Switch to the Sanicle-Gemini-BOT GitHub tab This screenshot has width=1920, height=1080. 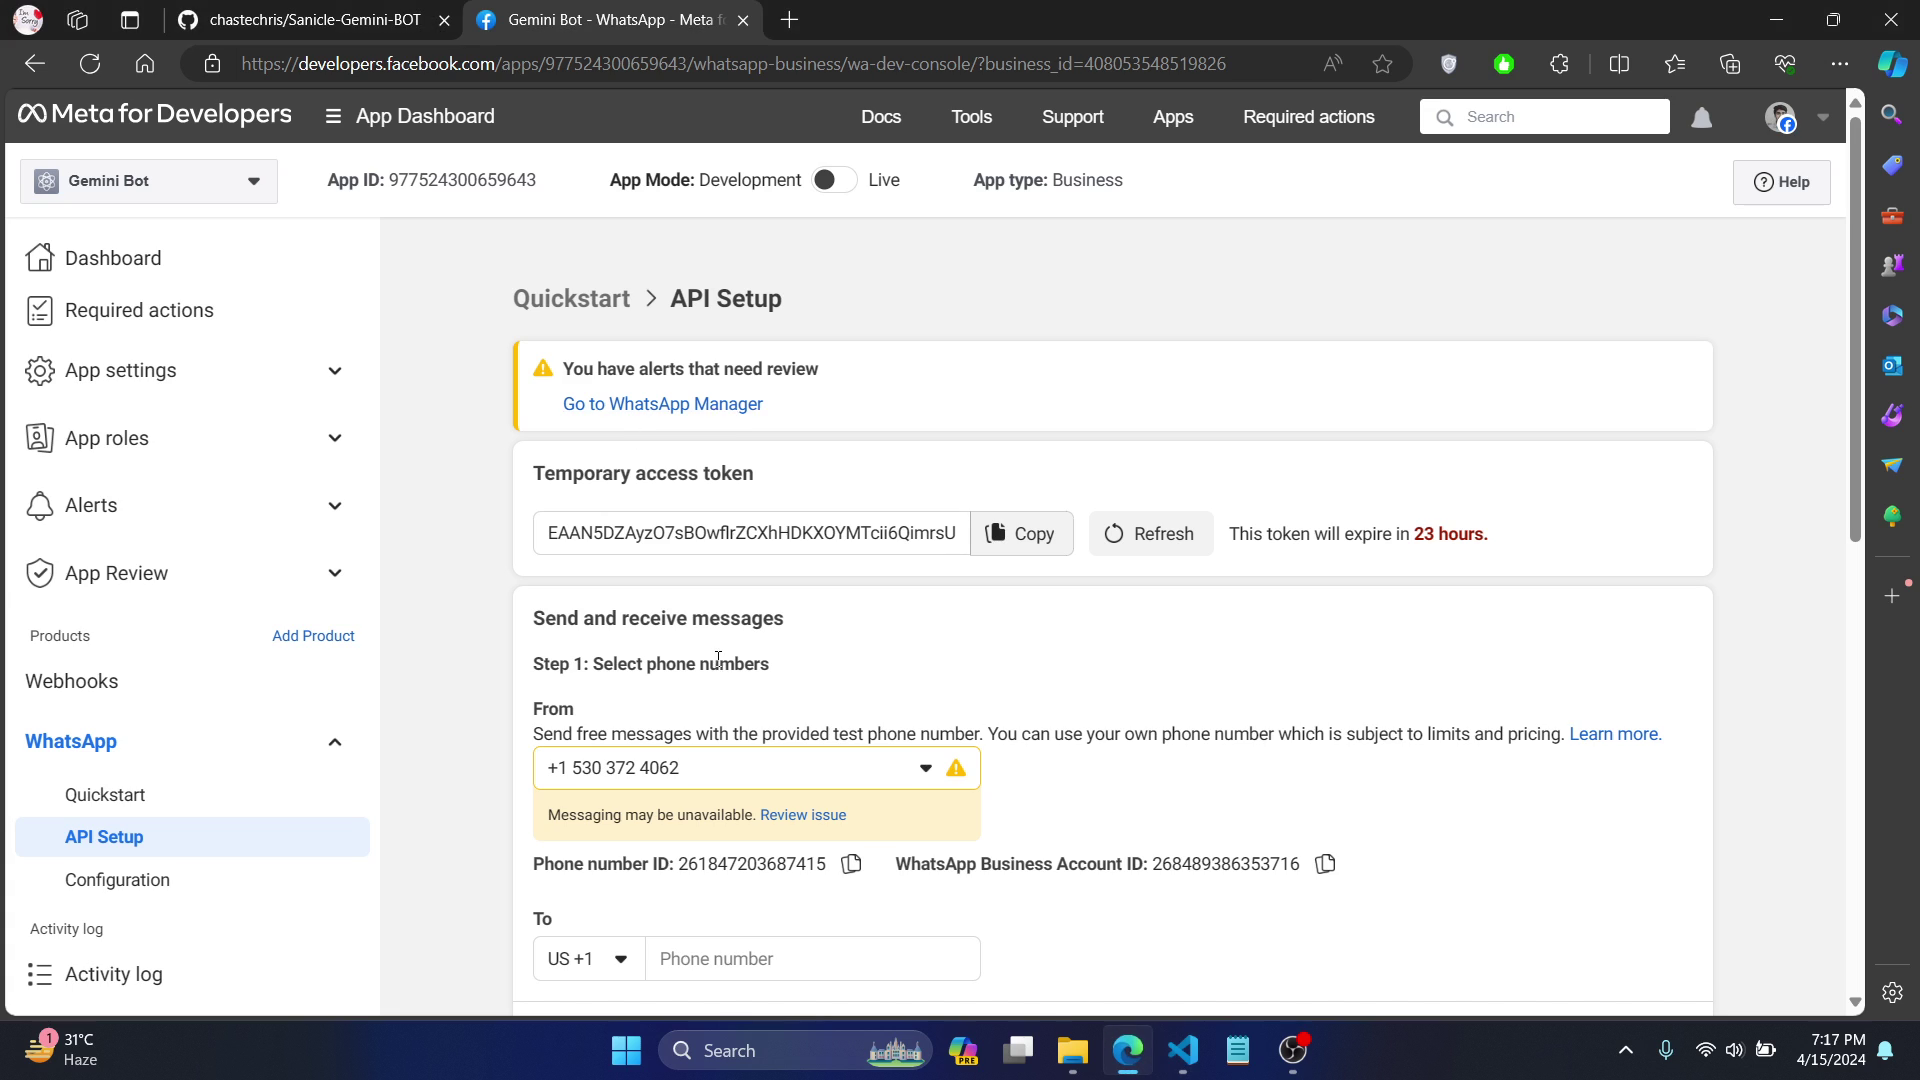(x=314, y=20)
